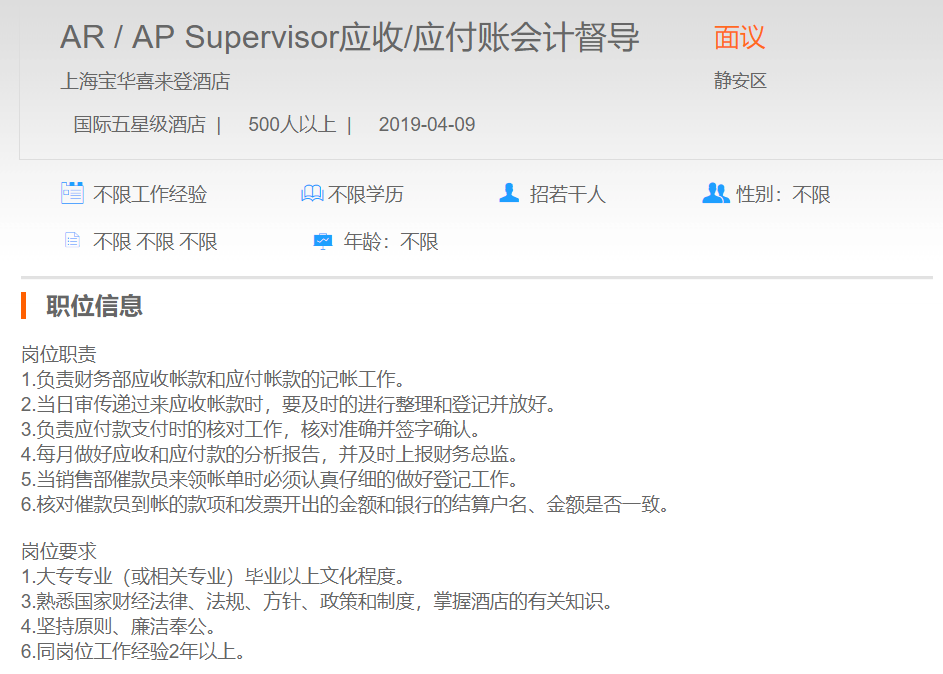The image size is (943, 674).
Task: Open the 上海宝华喜来登酒店 company link
Action: pyautogui.click(x=145, y=81)
